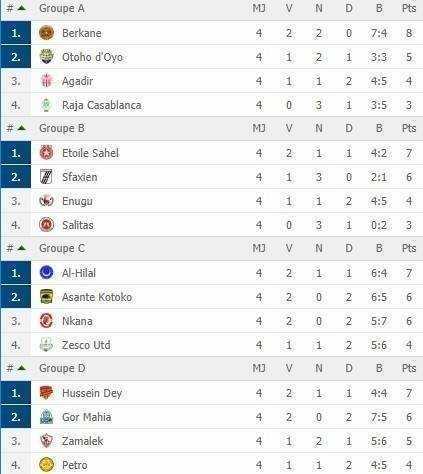Screen dimensions: 423x474
Task: Sort Groupe D using the rank arrow
Action: pyautogui.click(x=21, y=368)
